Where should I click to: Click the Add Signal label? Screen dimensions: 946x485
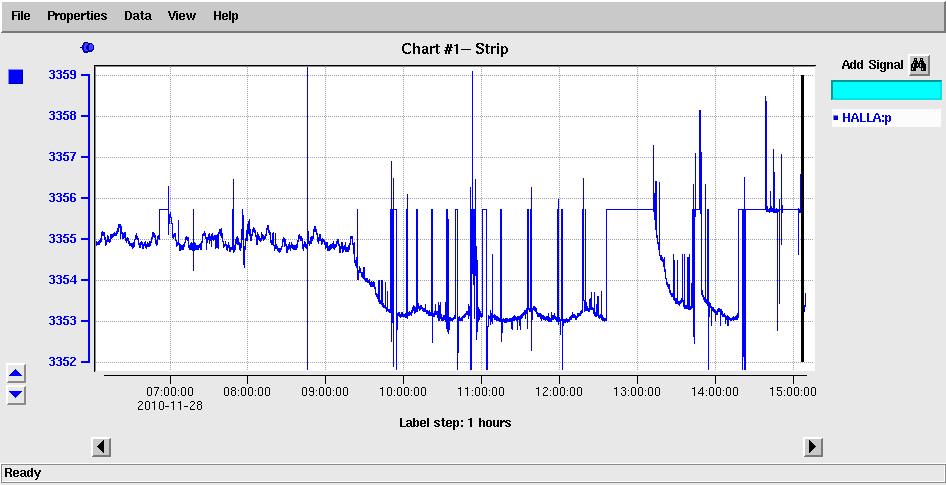(x=872, y=65)
